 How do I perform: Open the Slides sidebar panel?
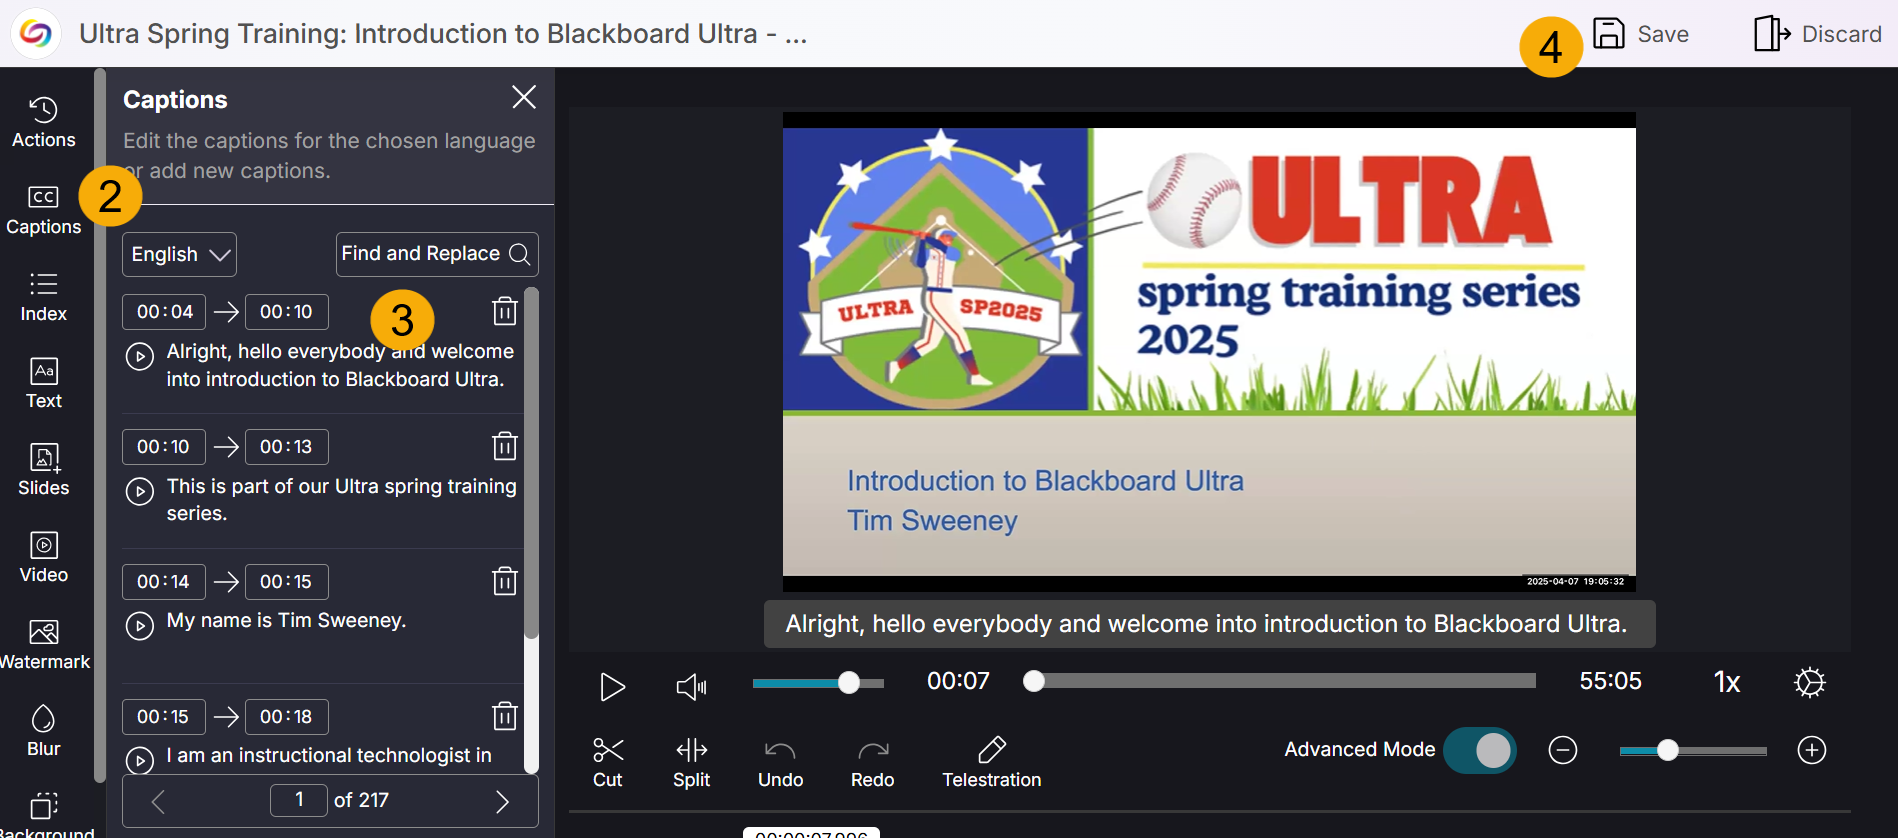pyautogui.click(x=44, y=471)
